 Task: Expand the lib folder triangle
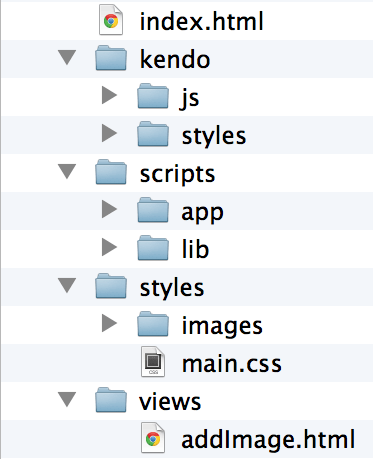point(109,247)
